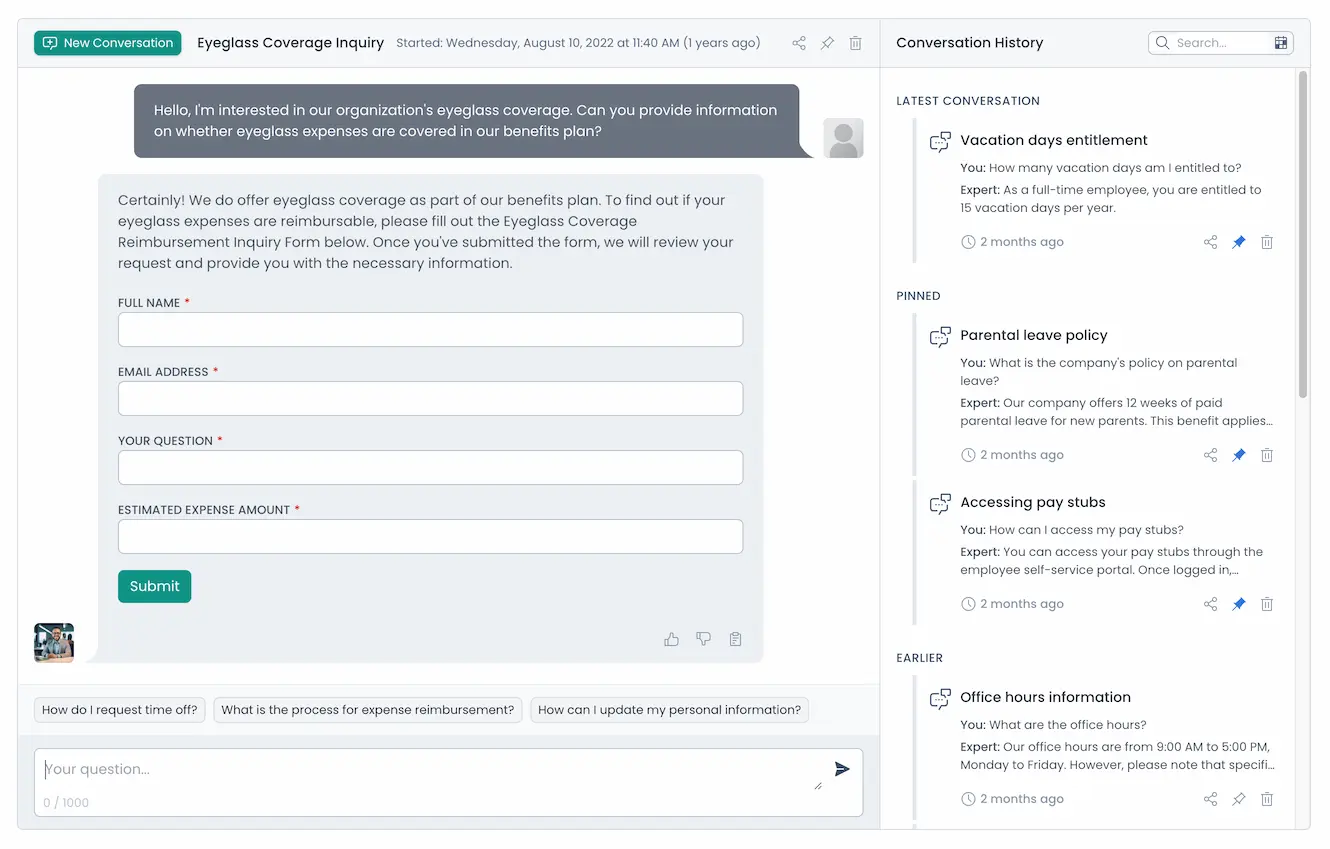Start a New Conversation

pos(106,43)
